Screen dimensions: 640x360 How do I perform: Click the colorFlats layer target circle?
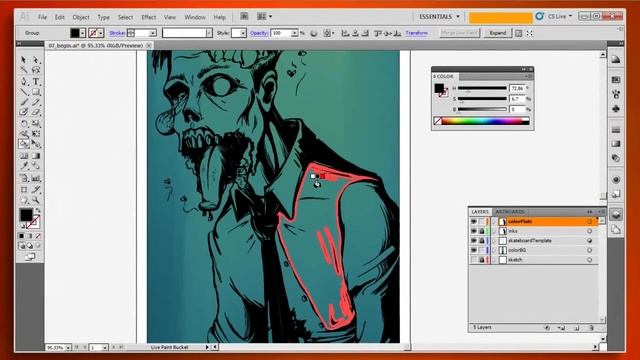[x=589, y=221]
